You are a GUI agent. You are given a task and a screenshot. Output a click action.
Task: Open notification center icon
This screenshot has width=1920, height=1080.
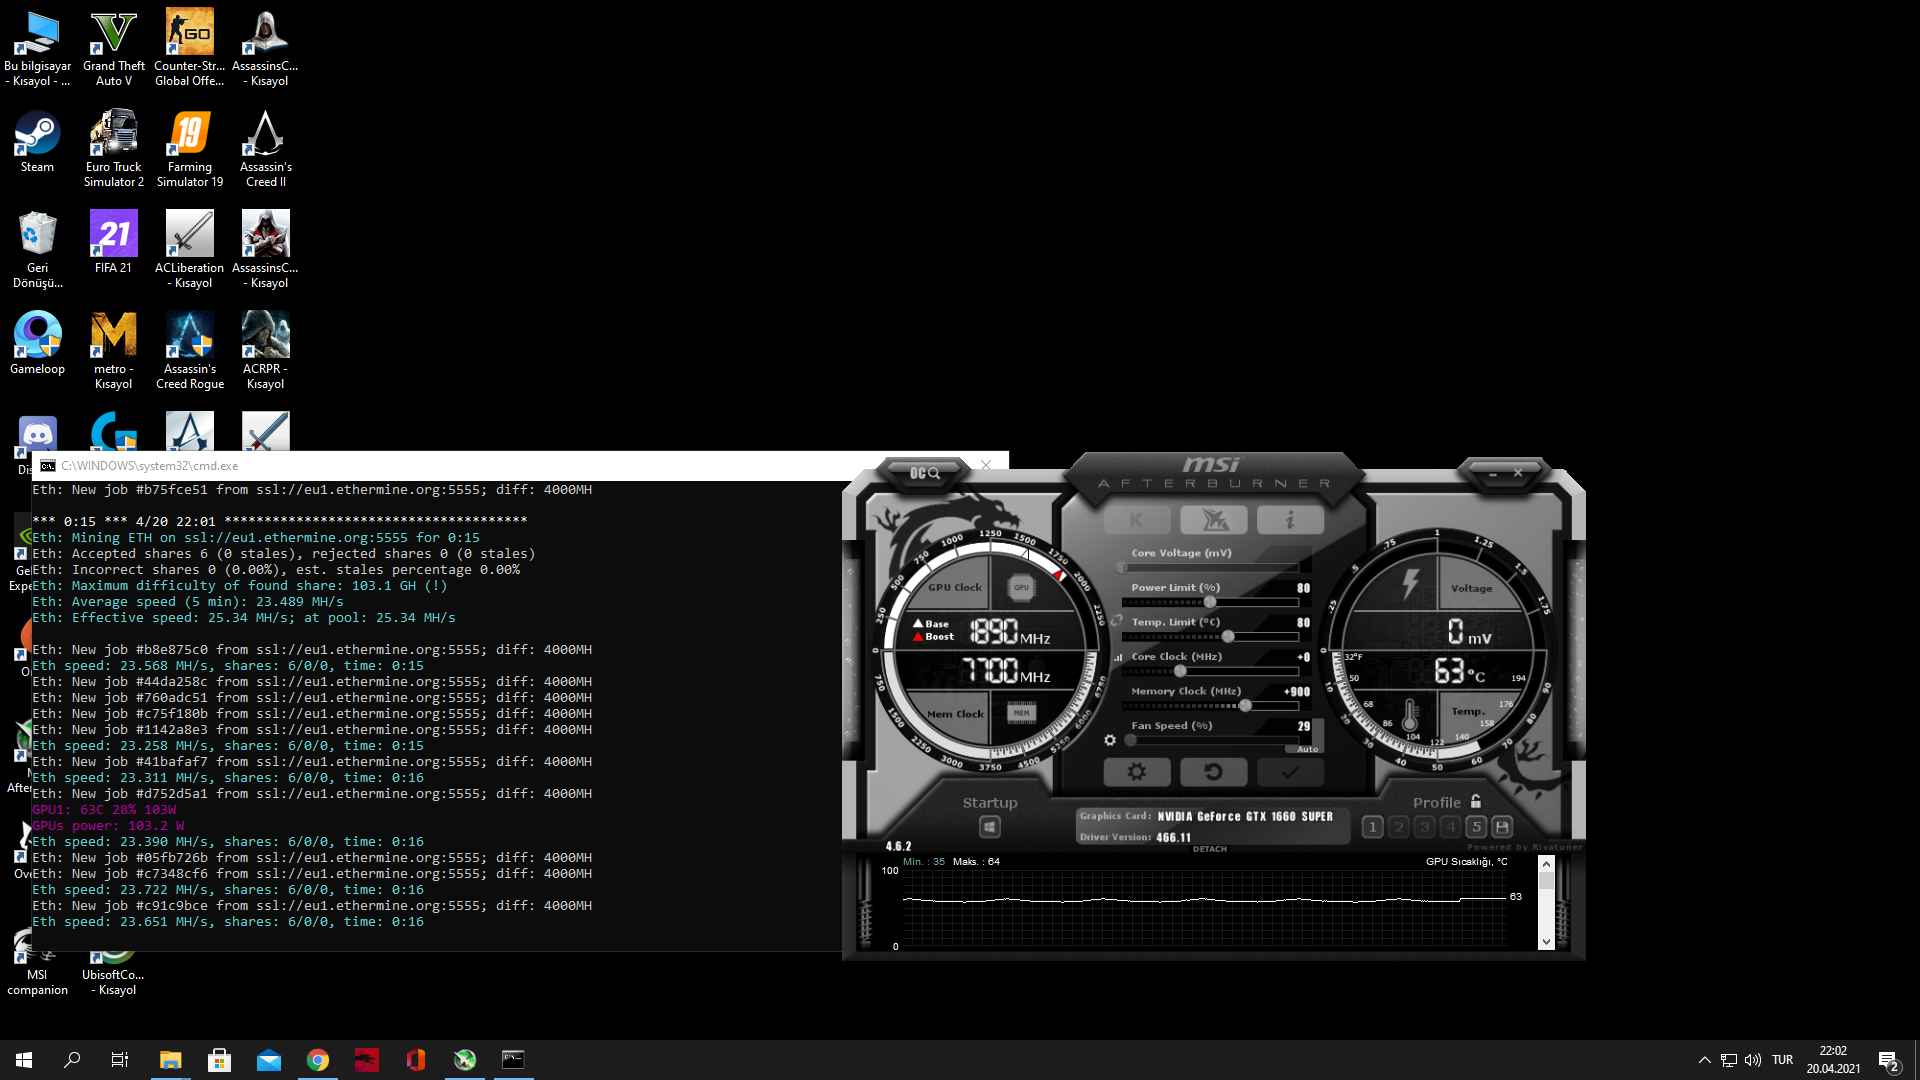click(x=1888, y=1060)
